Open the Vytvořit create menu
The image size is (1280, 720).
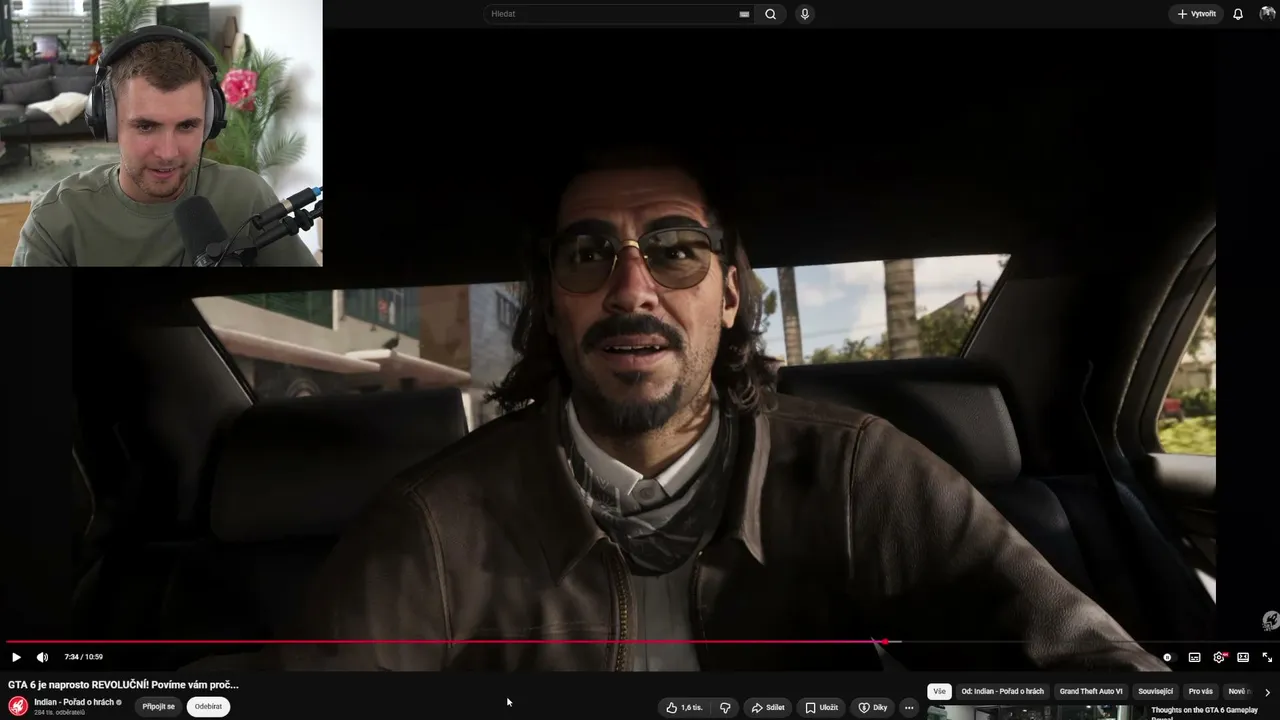tap(1197, 14)
